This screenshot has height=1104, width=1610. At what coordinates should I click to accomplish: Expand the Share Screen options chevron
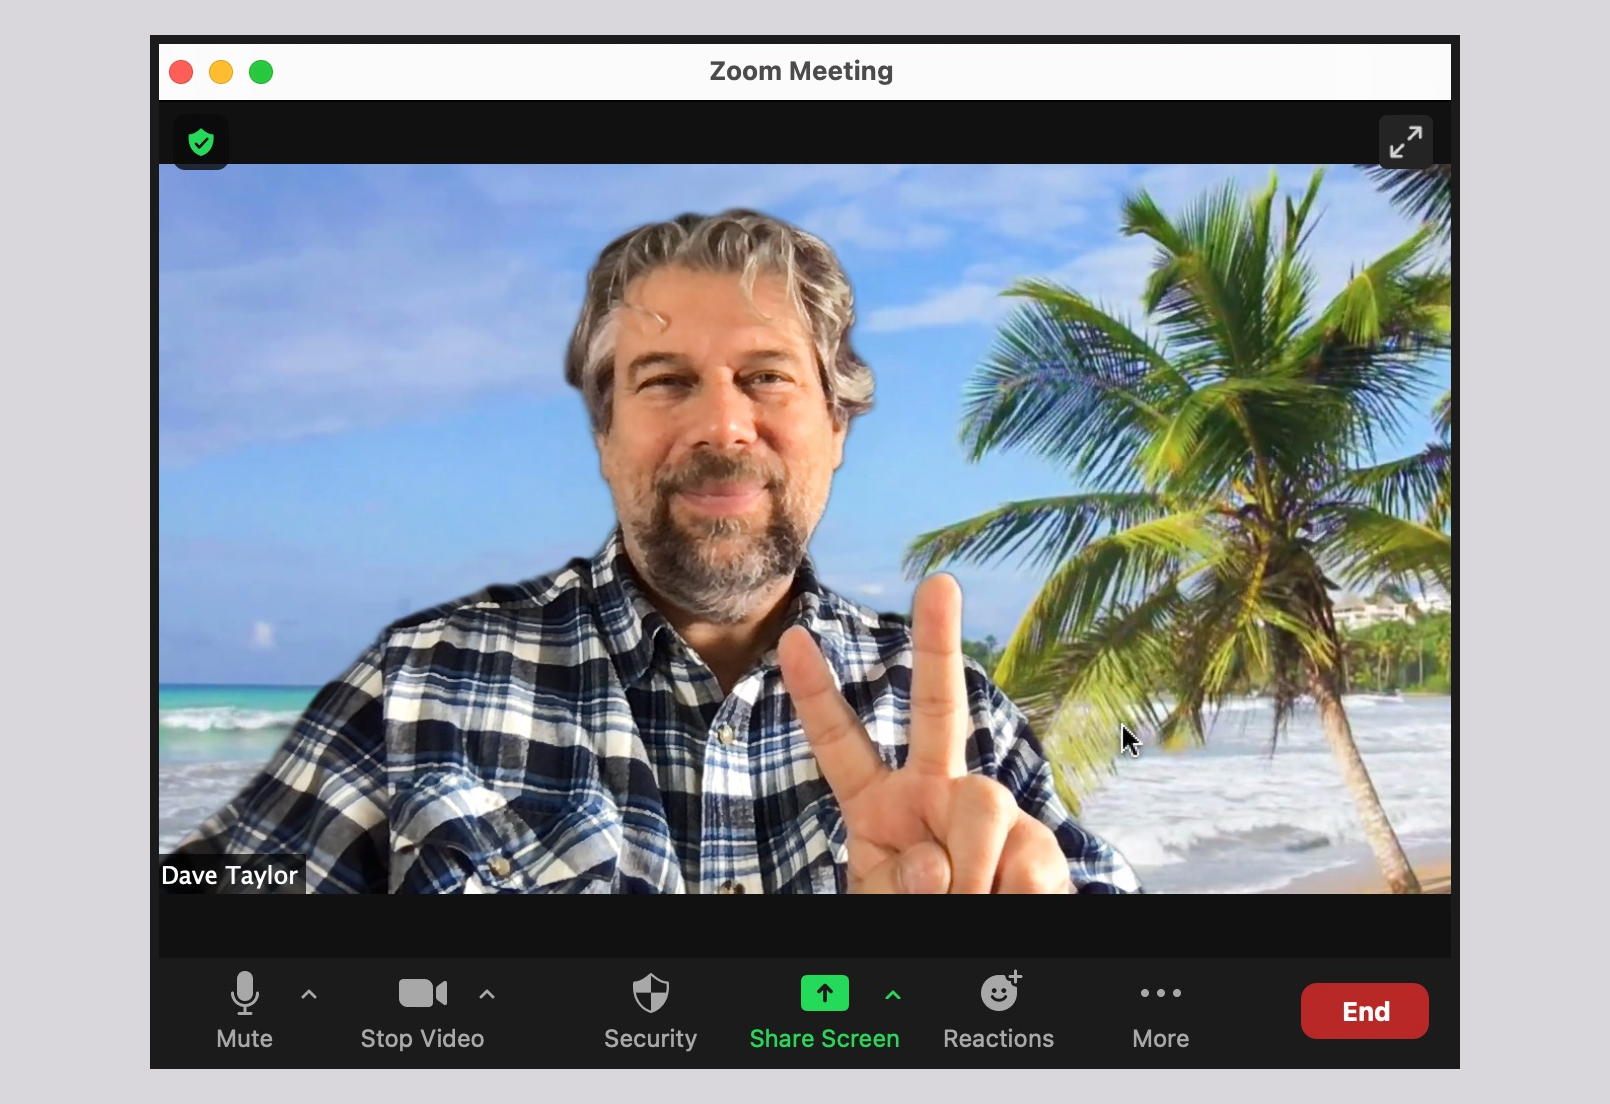point(890,994)
